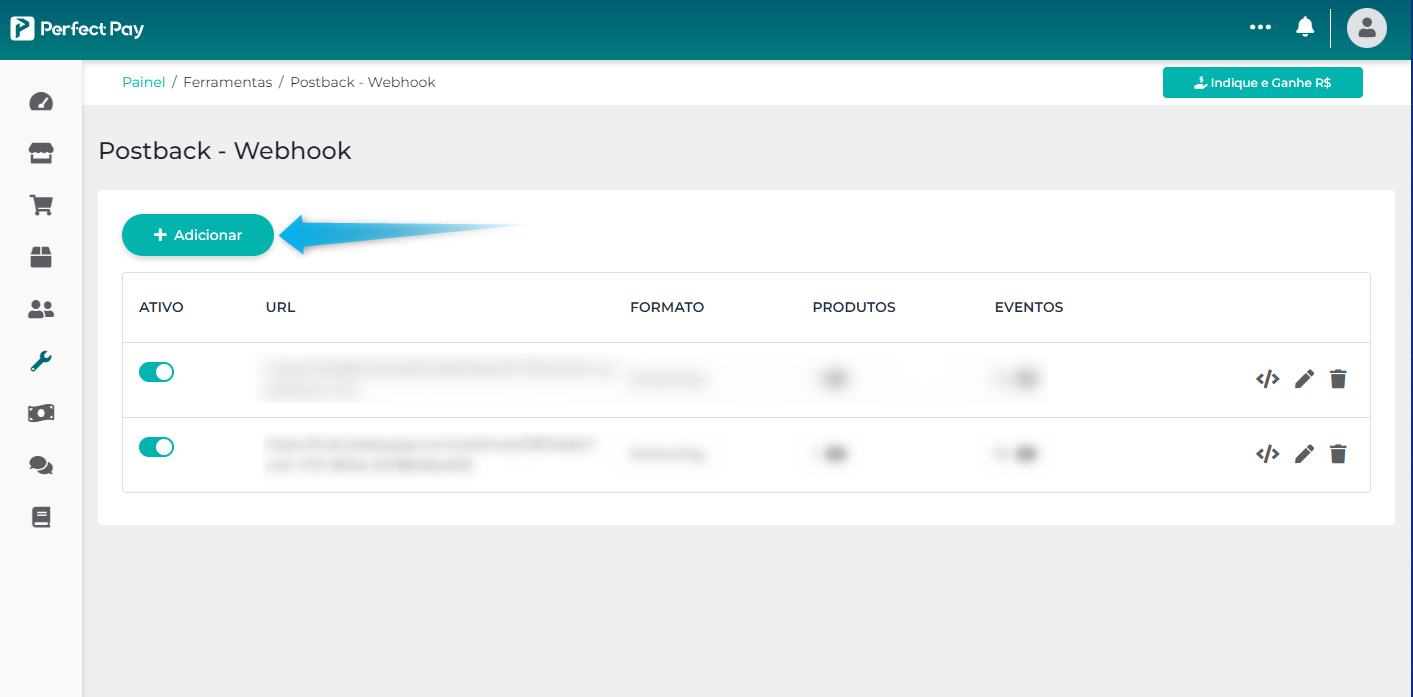Open the user avatar profile menu
Image resolution: width=1413 pixels, height=697 pixels.
pos(1366,28)
